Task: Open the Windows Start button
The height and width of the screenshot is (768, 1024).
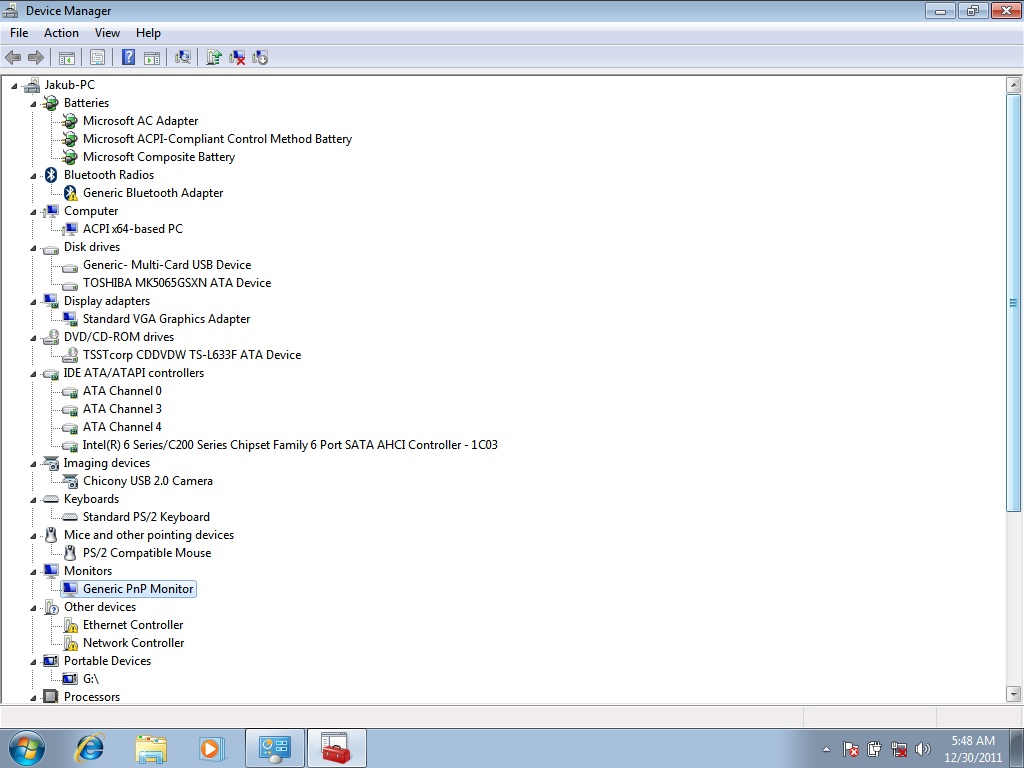Action: click(27, 748)
